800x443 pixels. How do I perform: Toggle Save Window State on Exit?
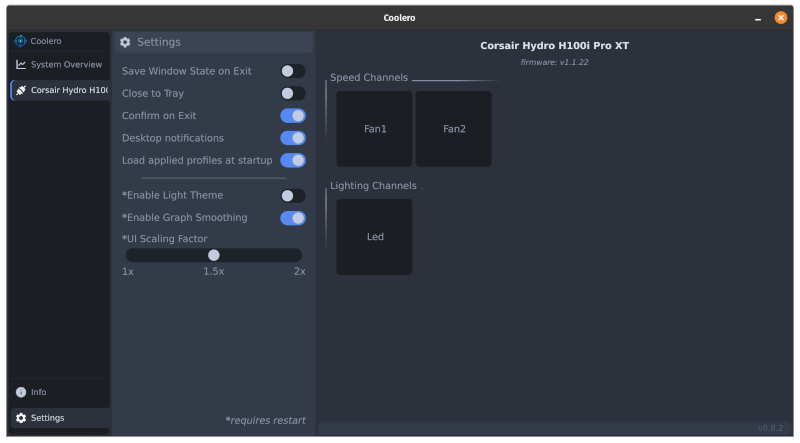tap(293, 71)
